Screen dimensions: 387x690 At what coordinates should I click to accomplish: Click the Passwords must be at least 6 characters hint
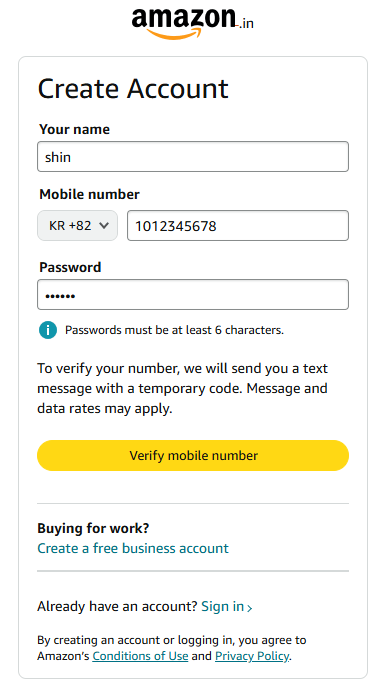pos(174,330)
